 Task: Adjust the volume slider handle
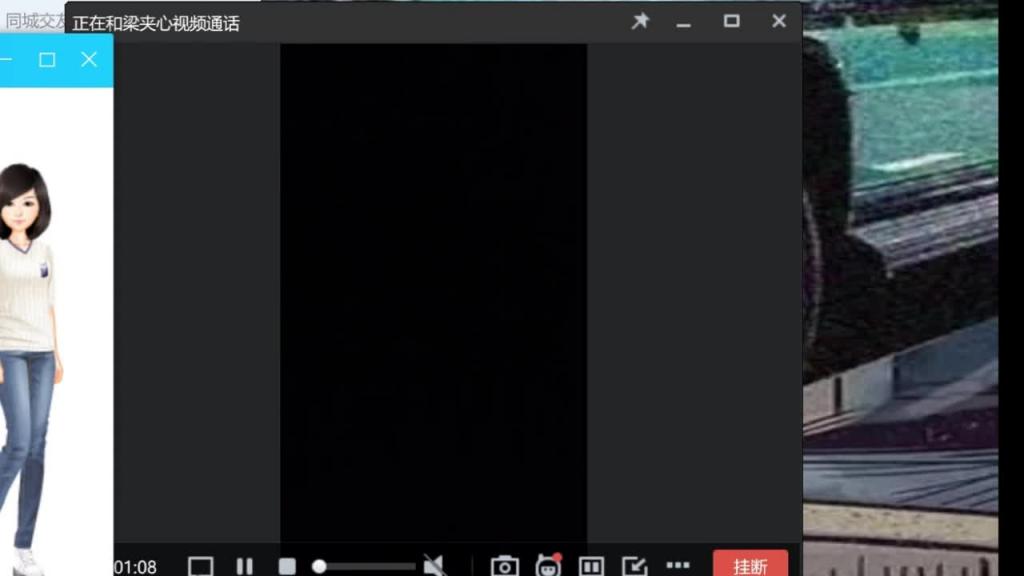coord(319,566)
